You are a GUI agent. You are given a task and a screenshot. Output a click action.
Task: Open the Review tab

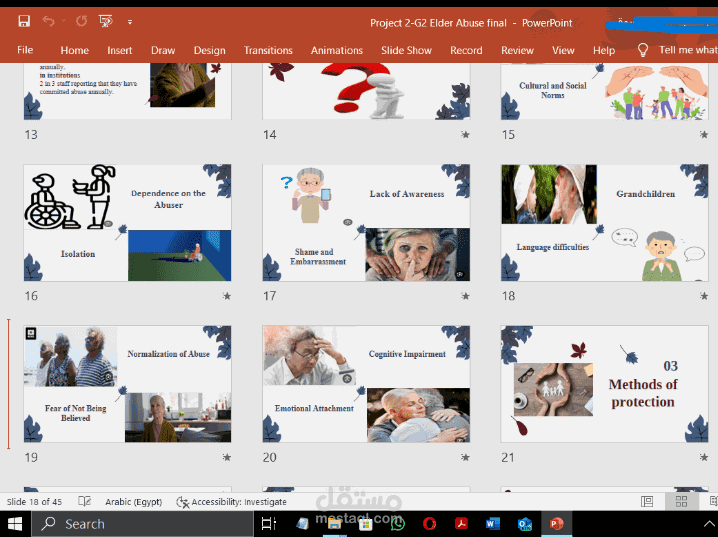(x=517, y=50)
